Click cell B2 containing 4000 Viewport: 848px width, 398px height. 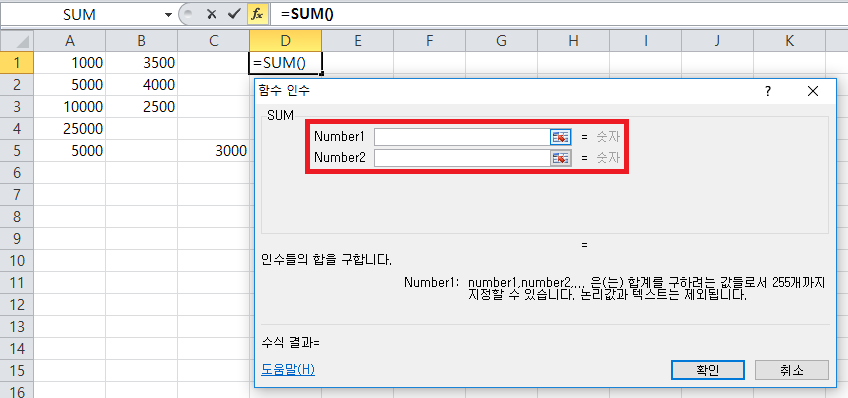coord(142,85)
